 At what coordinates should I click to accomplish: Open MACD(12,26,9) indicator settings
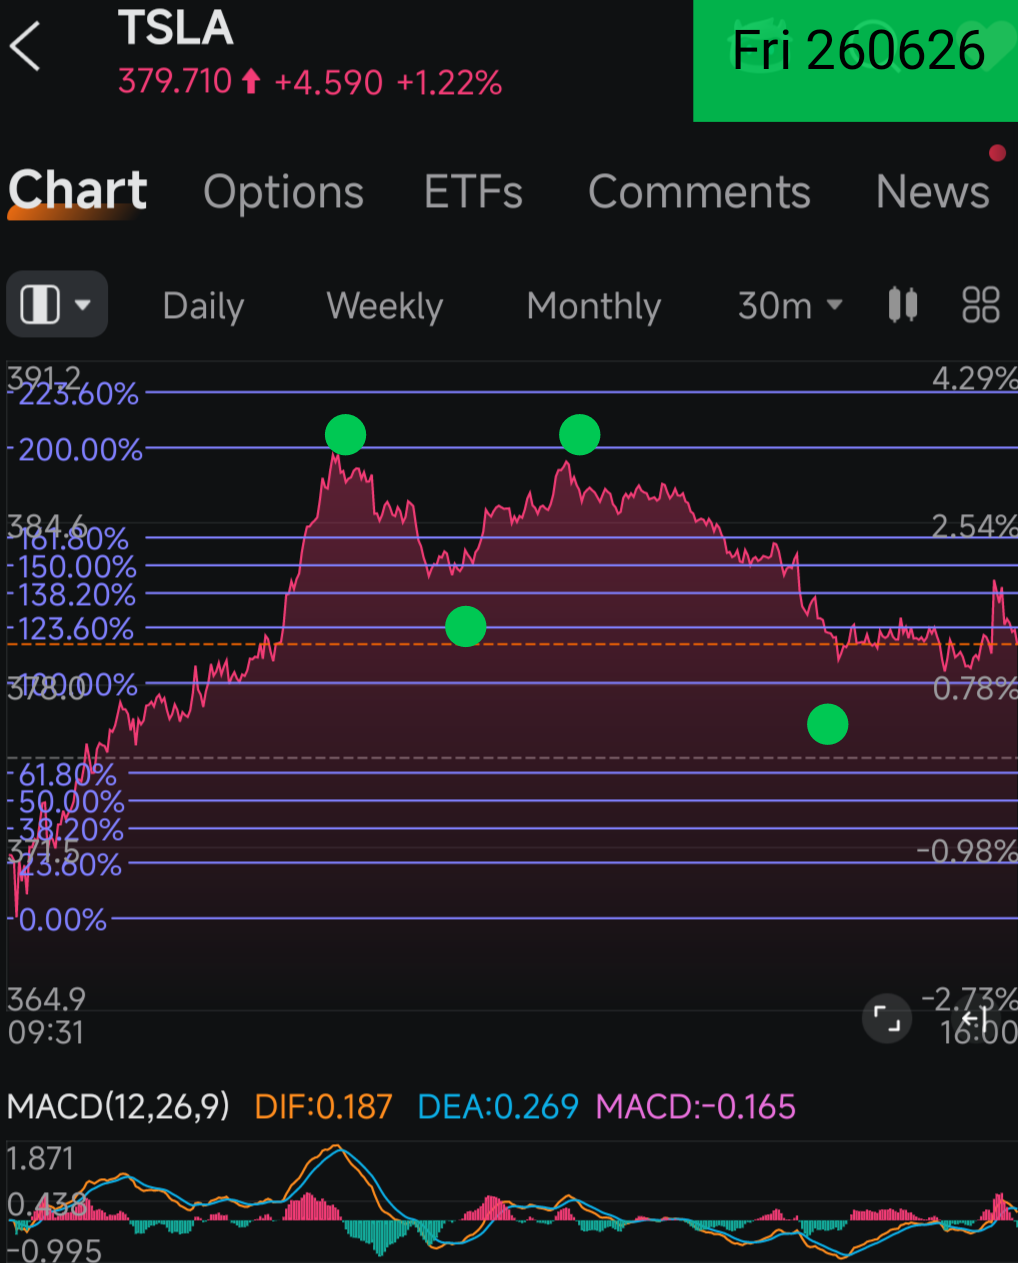[118, 1107]
